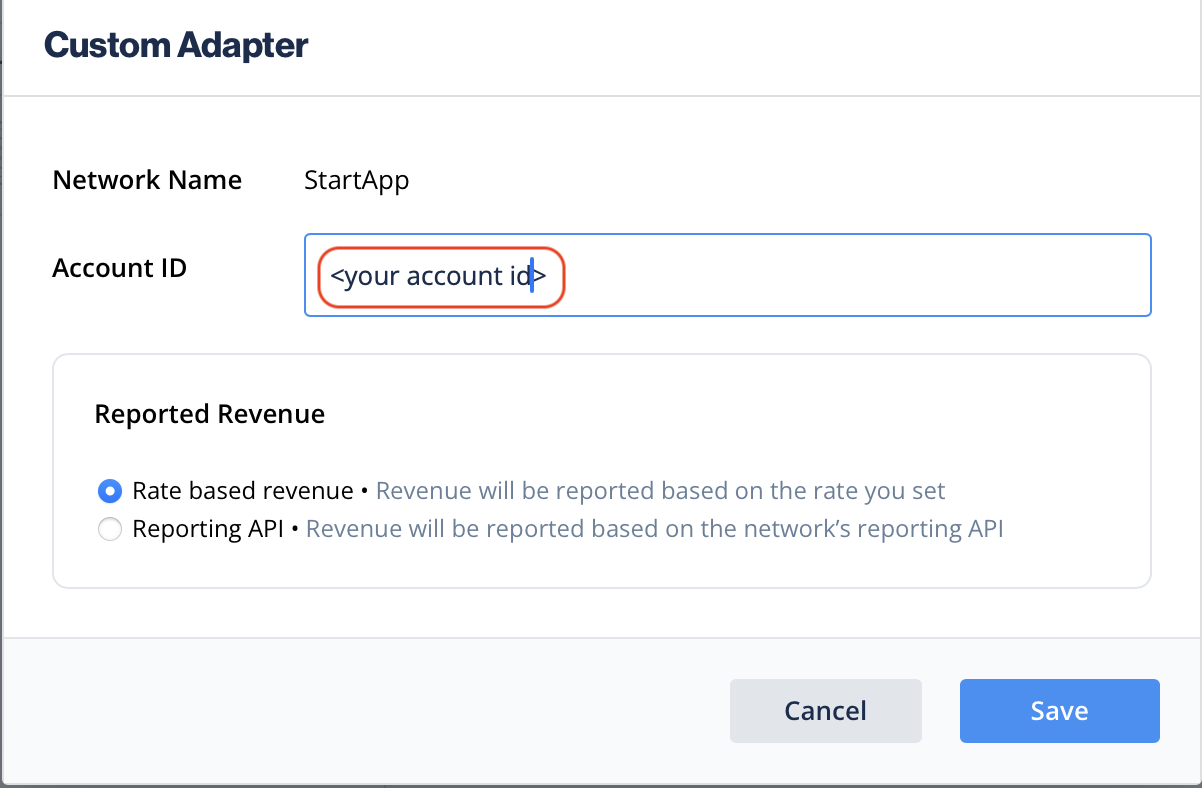The width and height of the screenshot is (1202, 788).
Task: Click the Save button
Action: [1059, 711]
